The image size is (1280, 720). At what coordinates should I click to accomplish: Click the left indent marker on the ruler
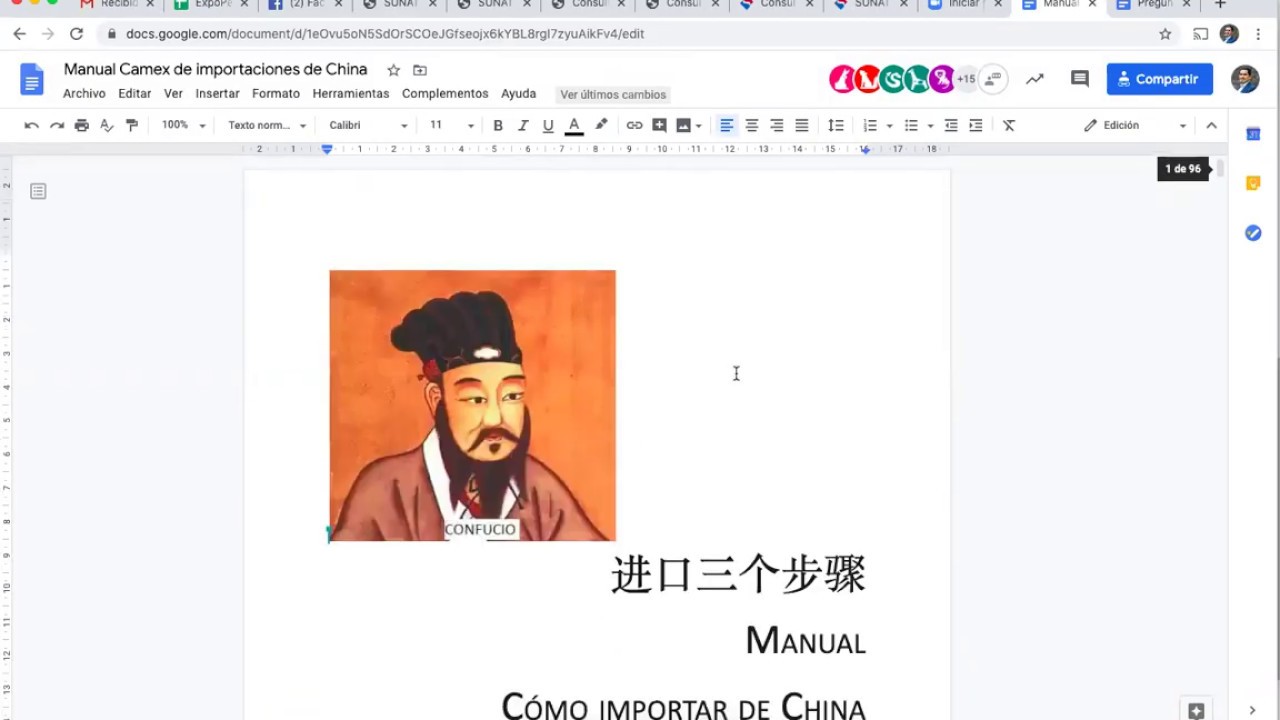327,149
